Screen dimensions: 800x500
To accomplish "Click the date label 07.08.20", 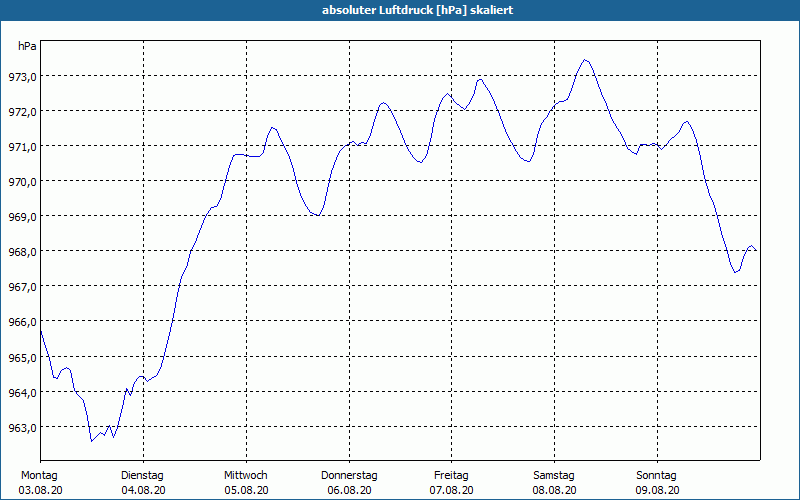I will pyautogui.click(x=452, y=490).
